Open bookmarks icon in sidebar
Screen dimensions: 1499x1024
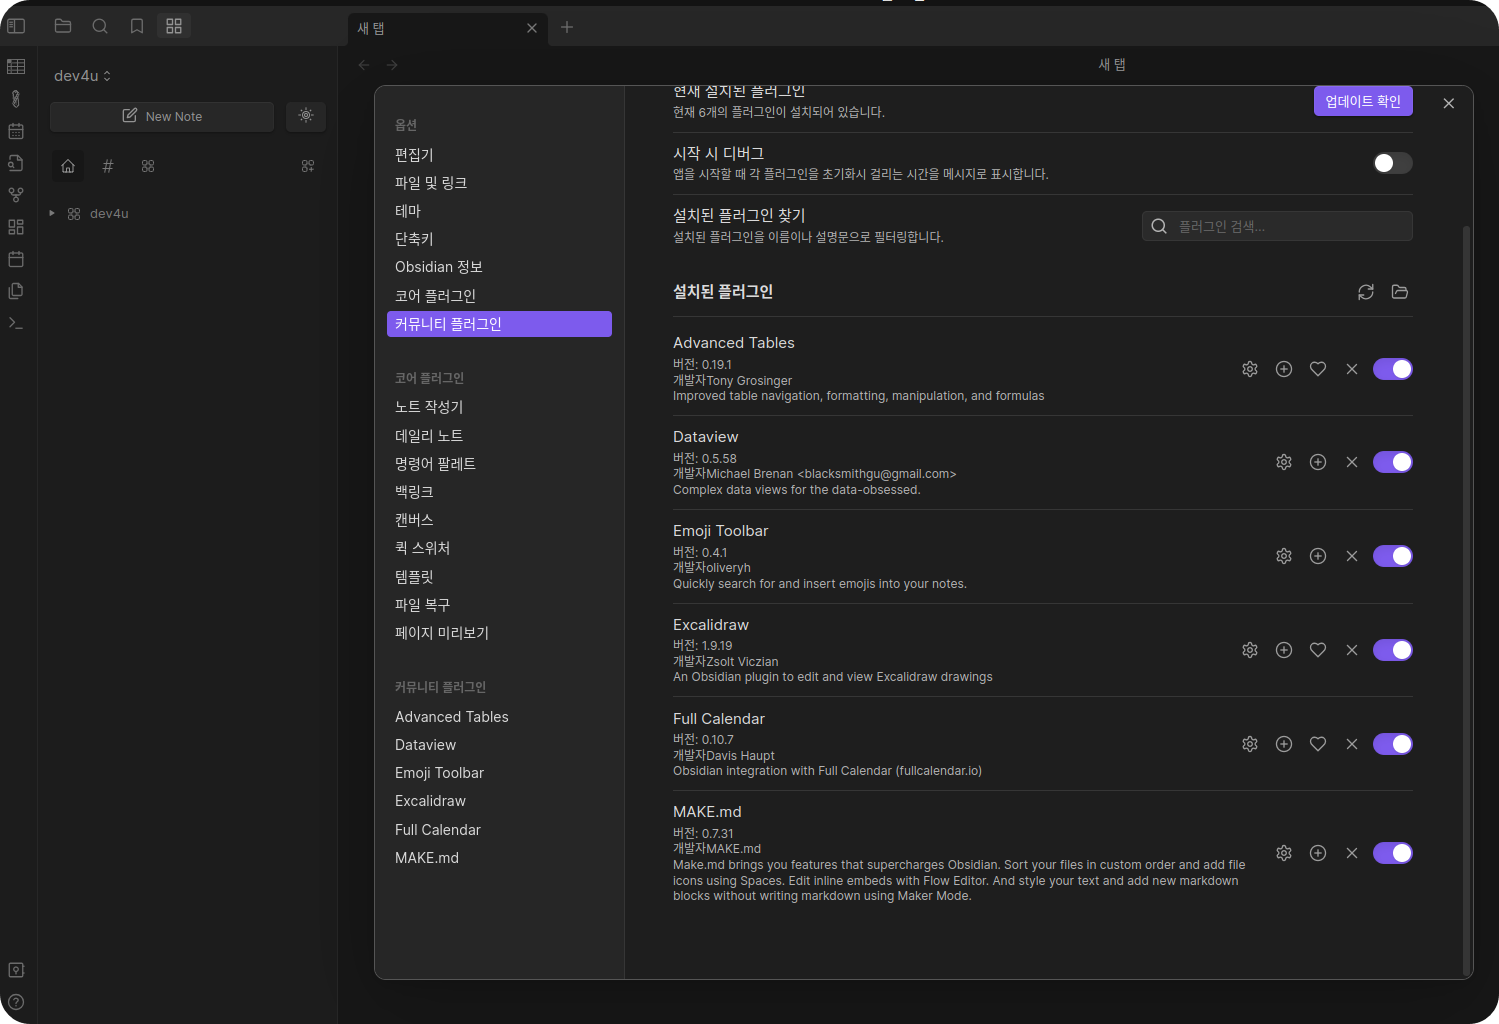(x=137, y=26)
